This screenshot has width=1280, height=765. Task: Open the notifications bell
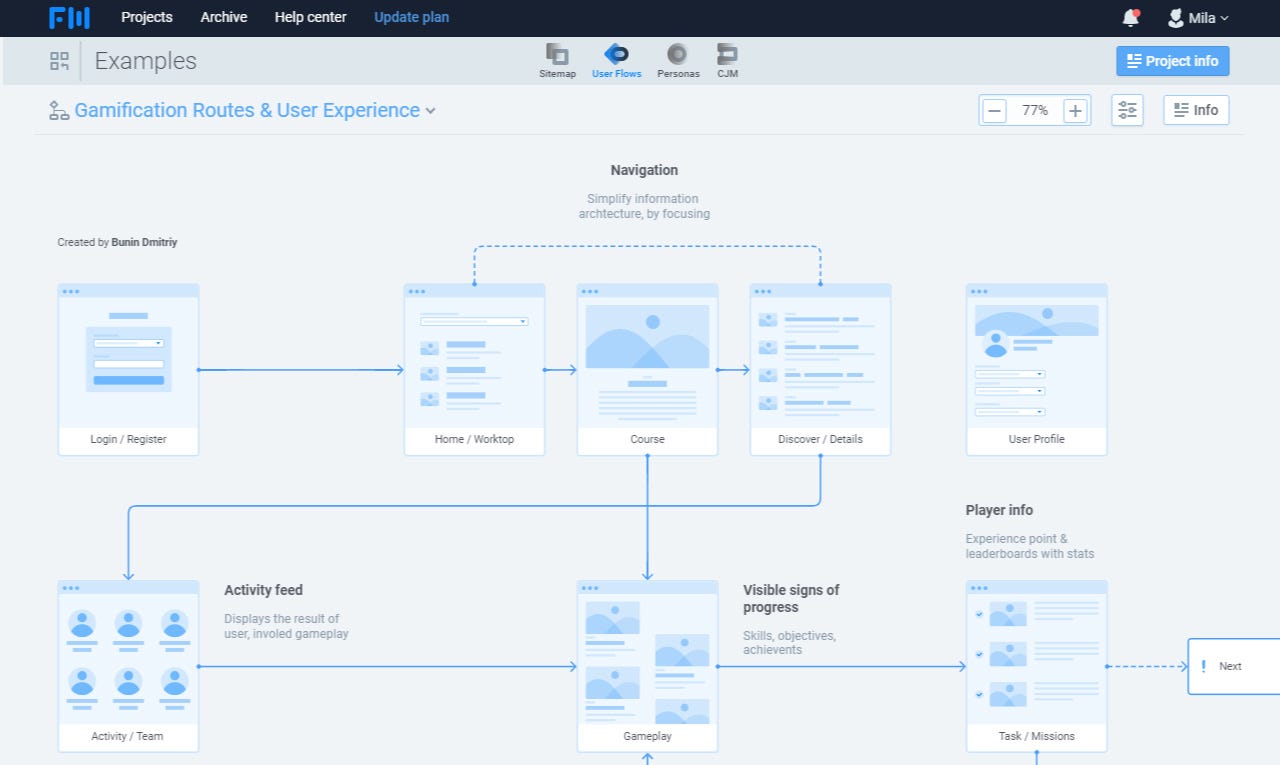tap(1130, 17)
